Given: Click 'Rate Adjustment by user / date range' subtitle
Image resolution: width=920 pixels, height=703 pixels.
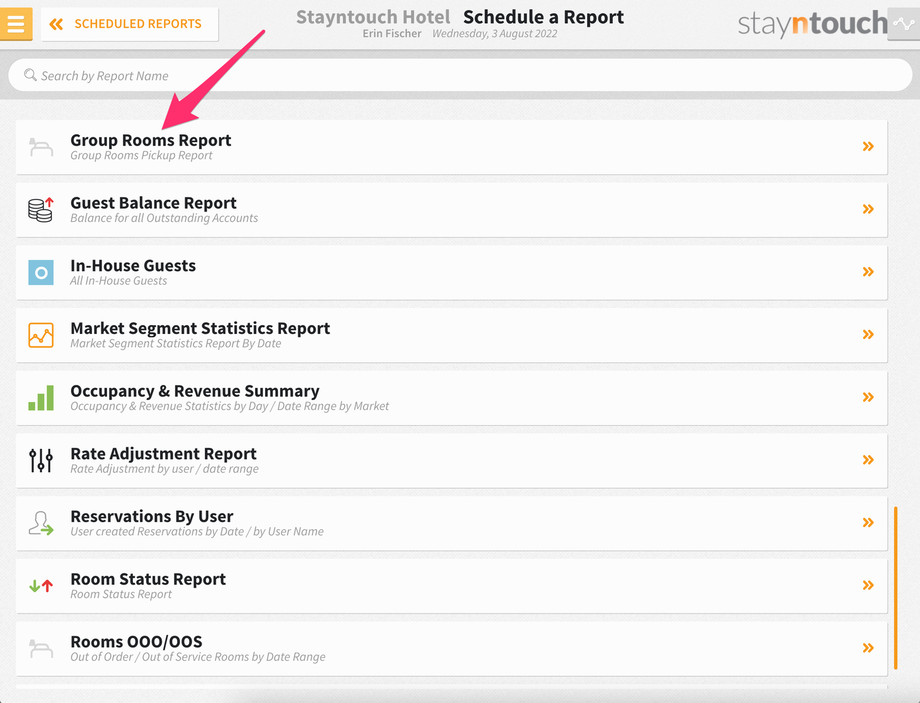Looking at the screenshot, I should [164, 469].
